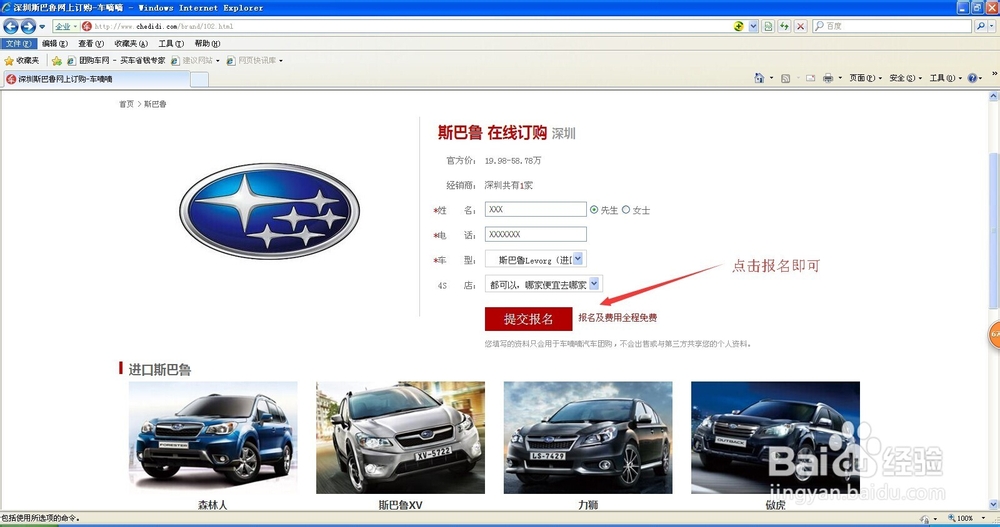Viewport: 1000px width, 527px height.
Task: Expand command bar overflow chevron
Action: 994,74
